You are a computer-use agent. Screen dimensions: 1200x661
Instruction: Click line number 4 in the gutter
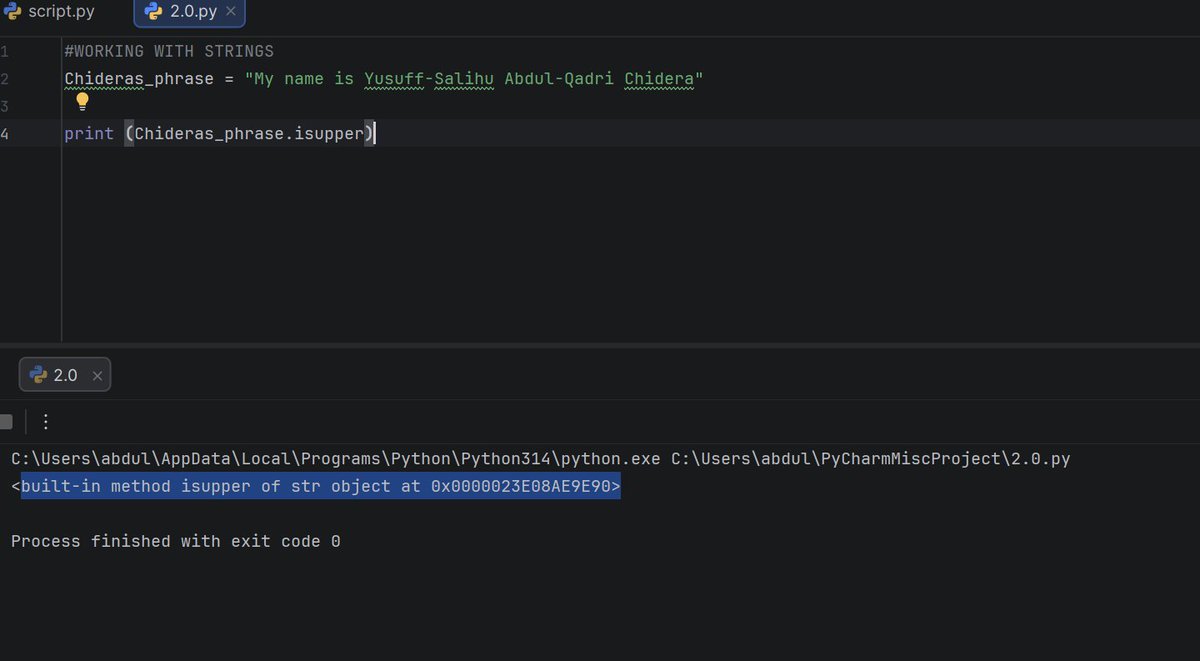[5, 133]
